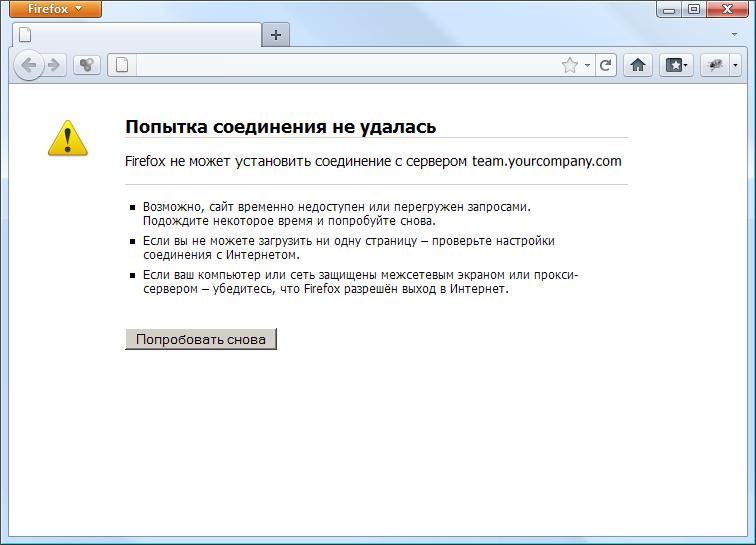
Task: Open the bookmarks menu button
Action: click(676, 65)
